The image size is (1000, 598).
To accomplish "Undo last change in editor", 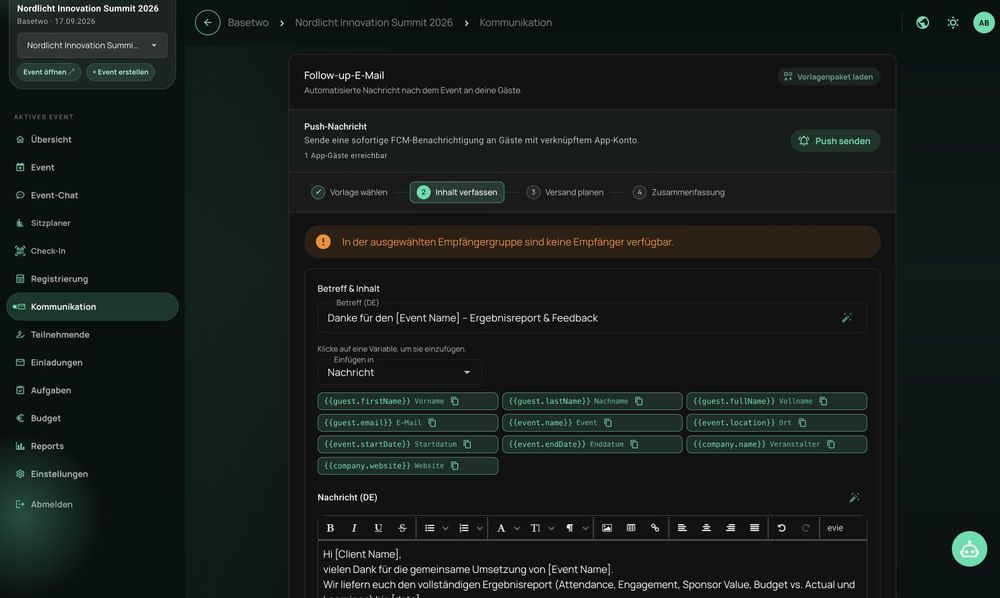I will coord(781,528).
